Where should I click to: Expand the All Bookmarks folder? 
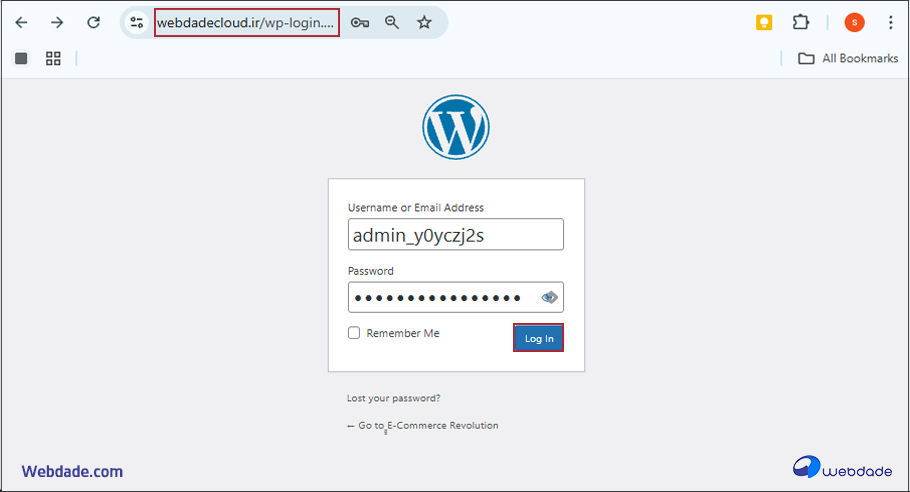(x=848, y=58)
